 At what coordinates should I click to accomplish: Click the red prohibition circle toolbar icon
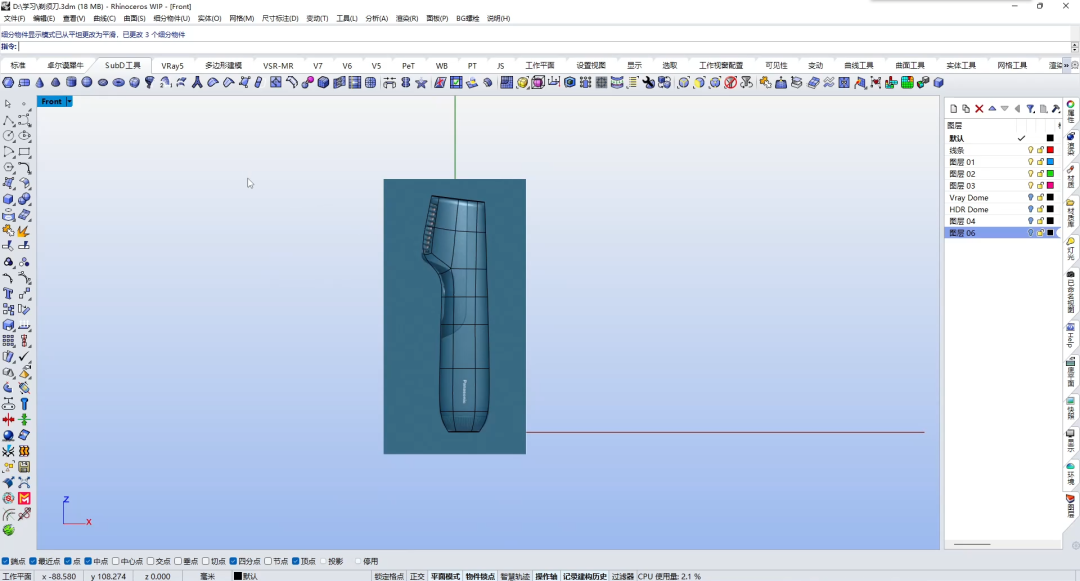(x=731, y=83)
